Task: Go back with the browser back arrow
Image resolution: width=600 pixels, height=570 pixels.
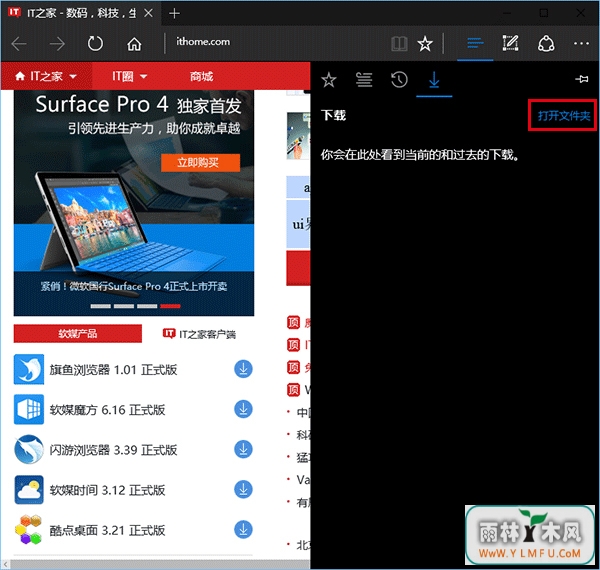Action: [x=19, y=44]
